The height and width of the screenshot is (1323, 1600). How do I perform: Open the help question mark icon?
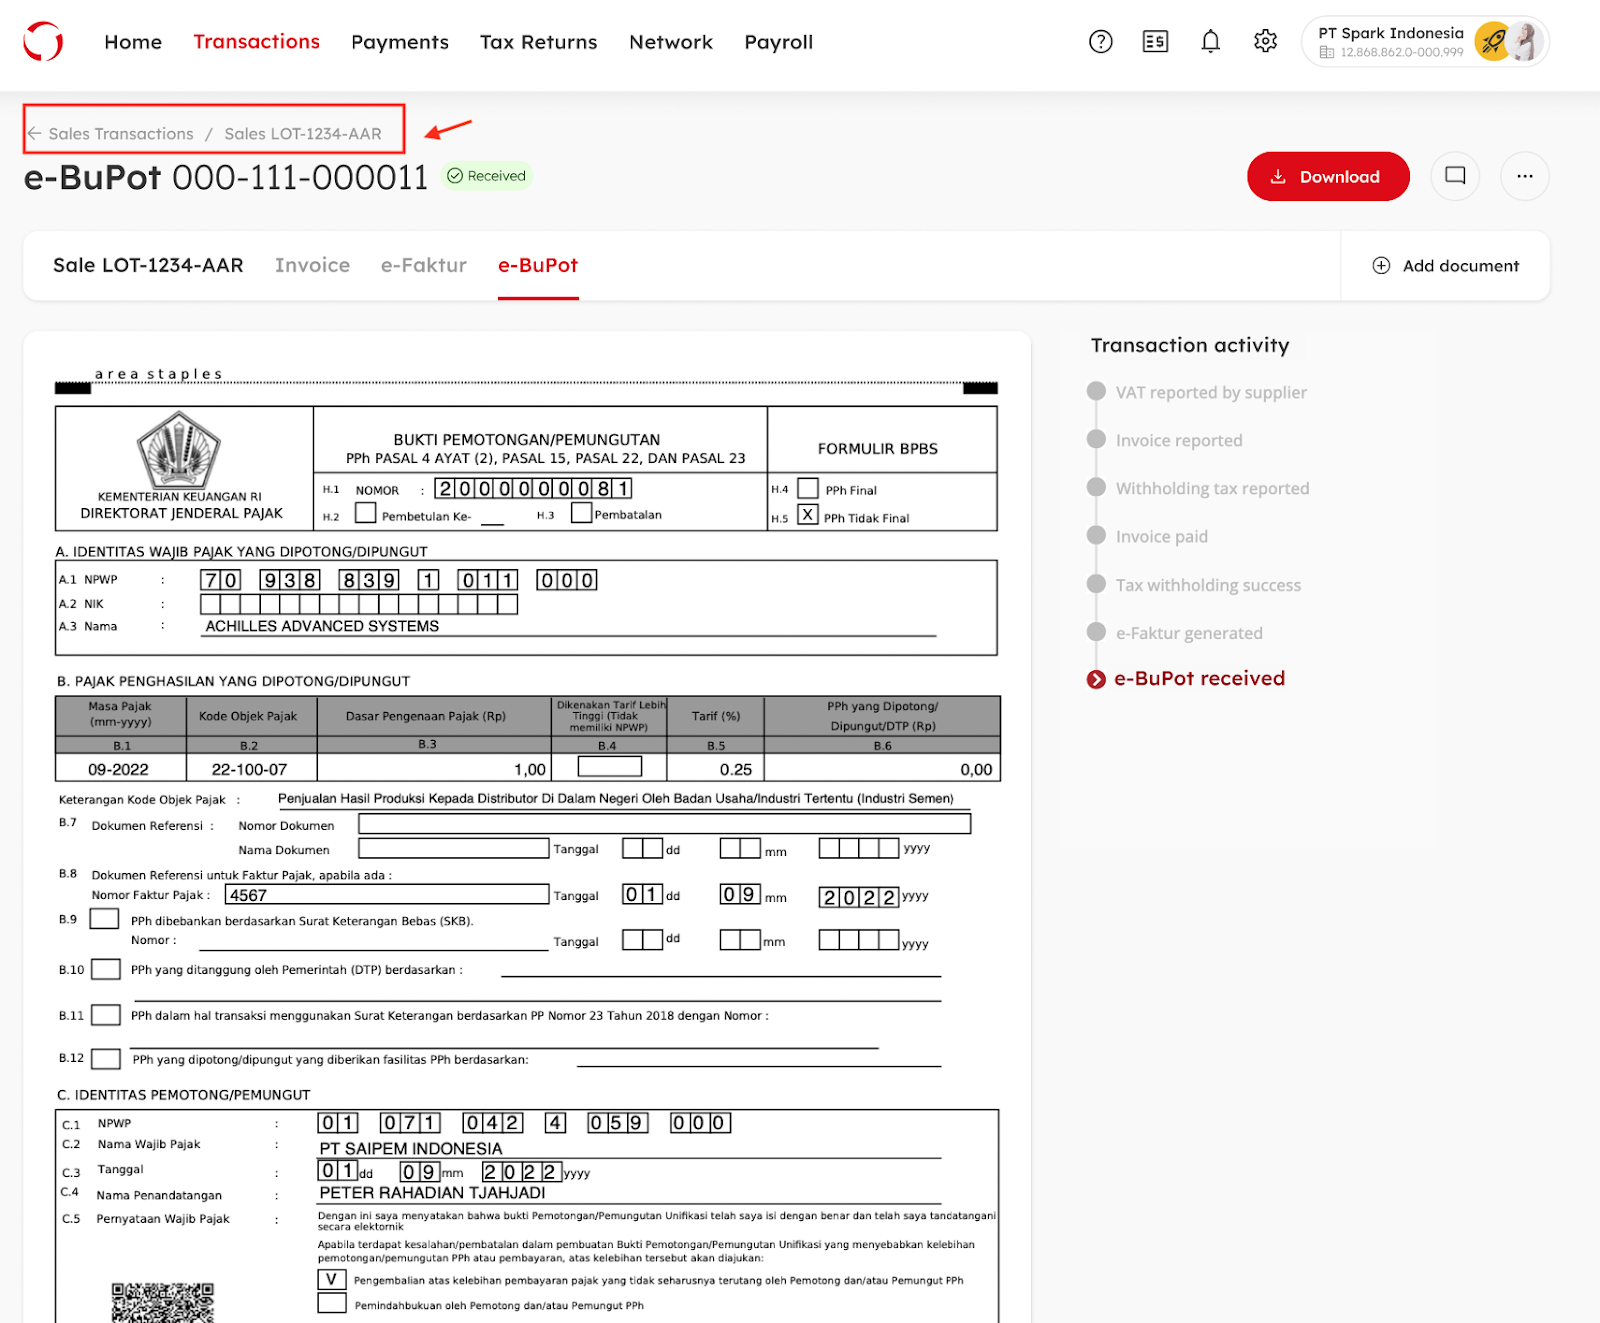[x=1100, y=42]
